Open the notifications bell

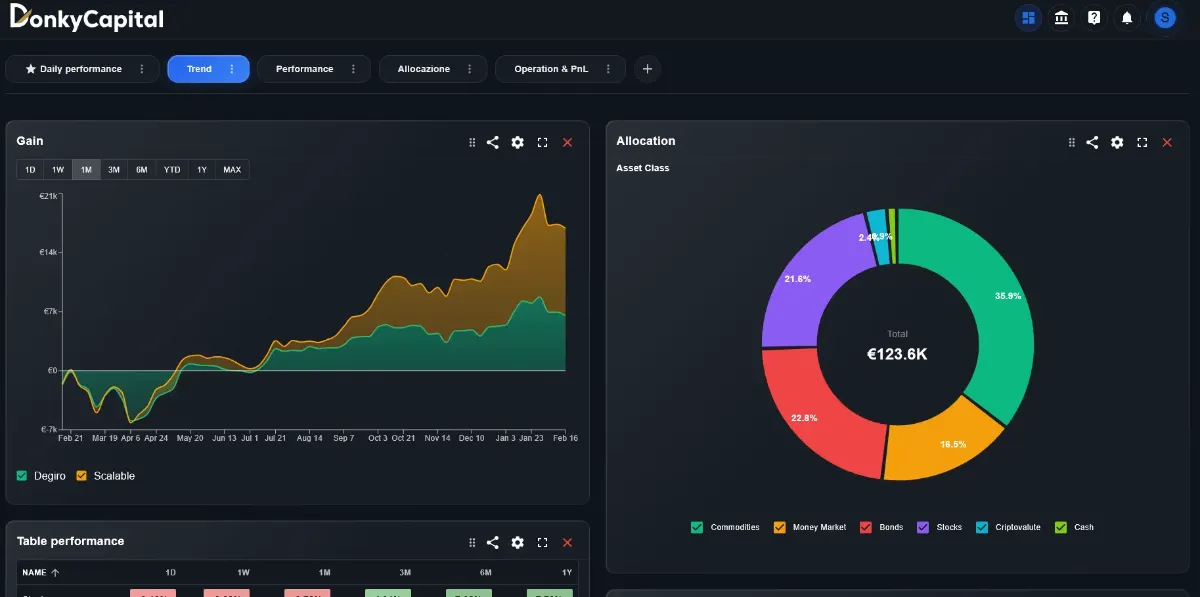coord(1127,18)
